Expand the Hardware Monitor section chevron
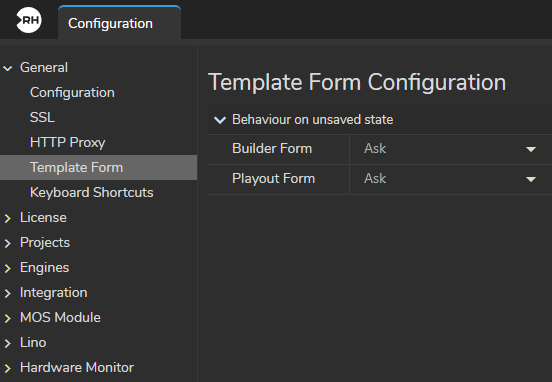This screenshot has height=382, width=552. click(x=8, y=368)
